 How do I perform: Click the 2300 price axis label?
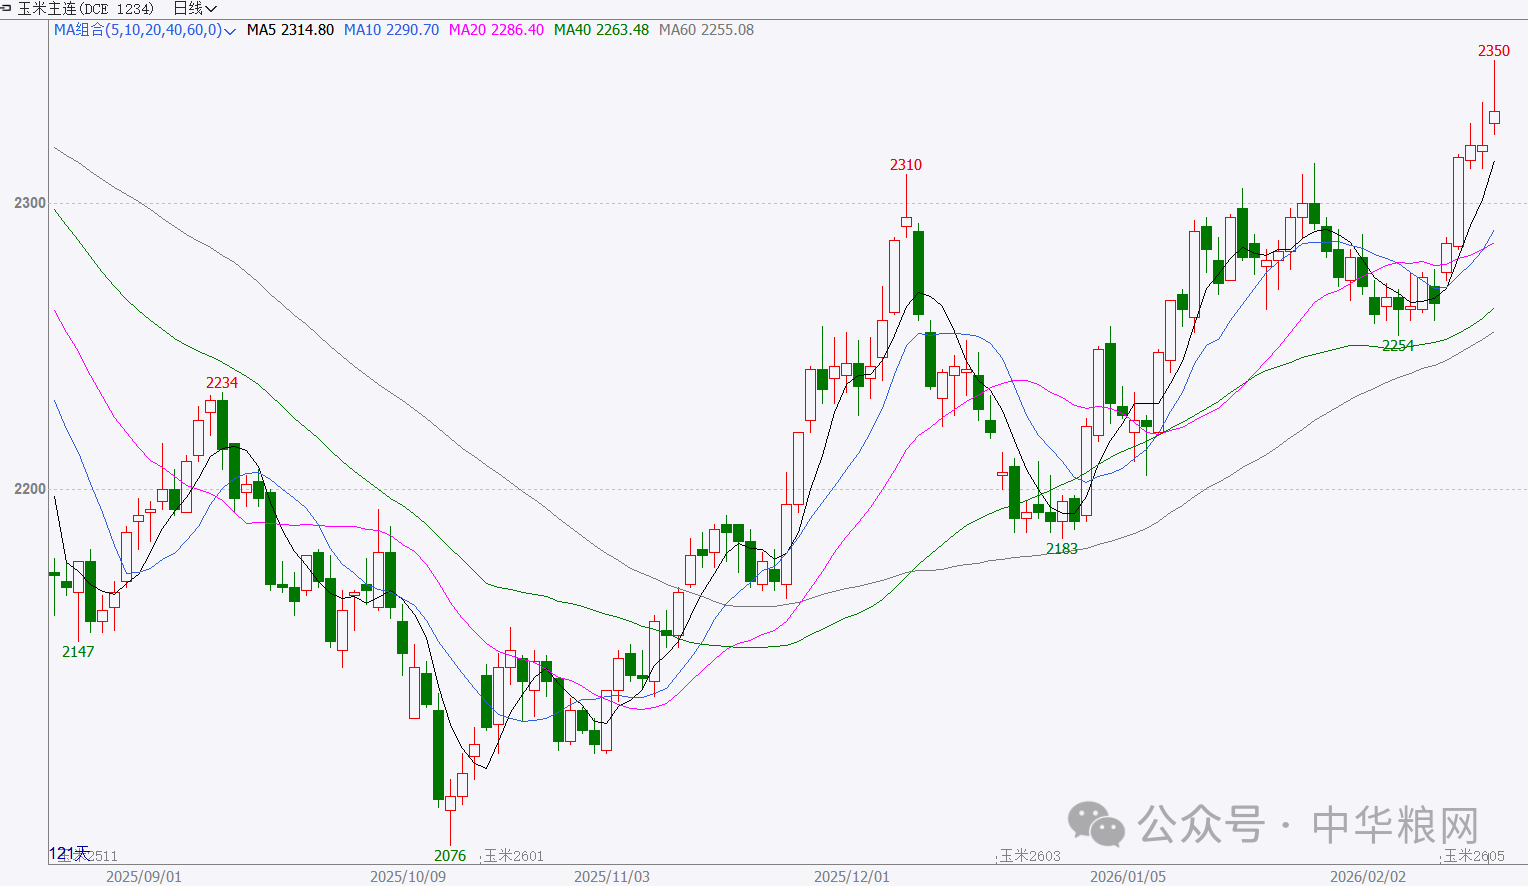tap(30, 203)
